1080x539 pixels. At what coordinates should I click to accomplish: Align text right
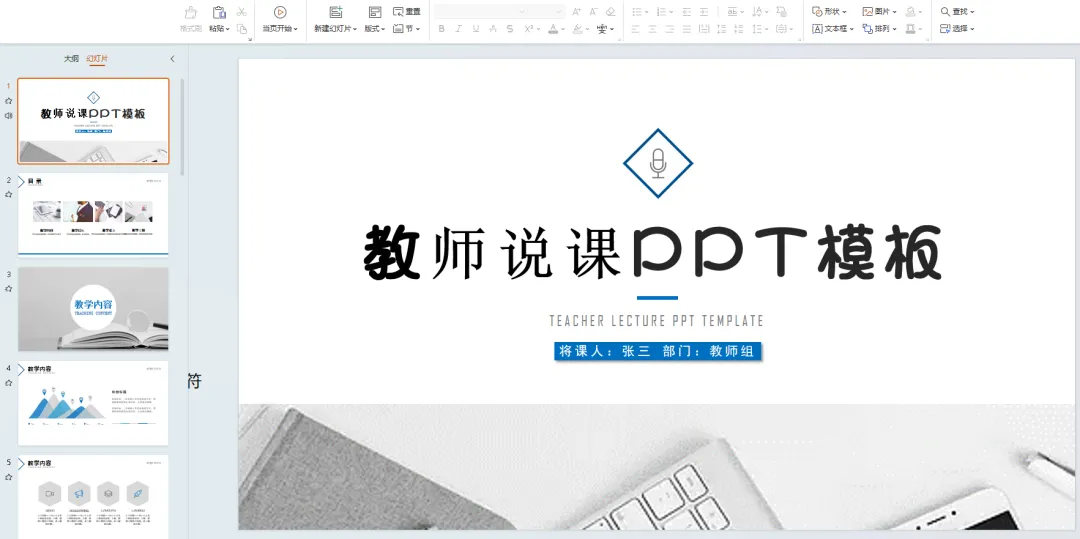669,29
